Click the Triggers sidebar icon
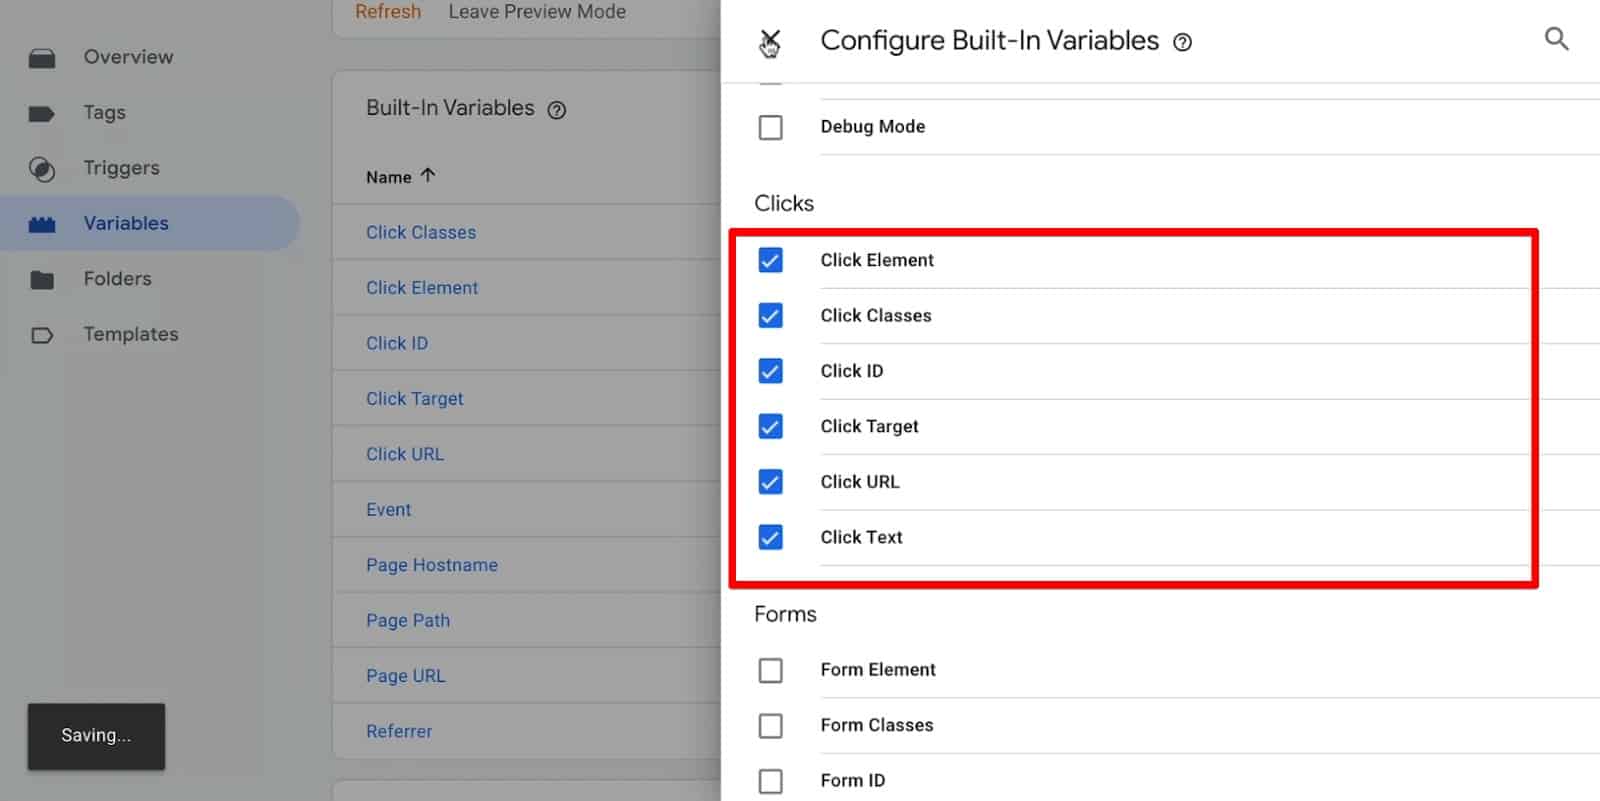This screenshot has width=1600, height=801. coord(42,169)
